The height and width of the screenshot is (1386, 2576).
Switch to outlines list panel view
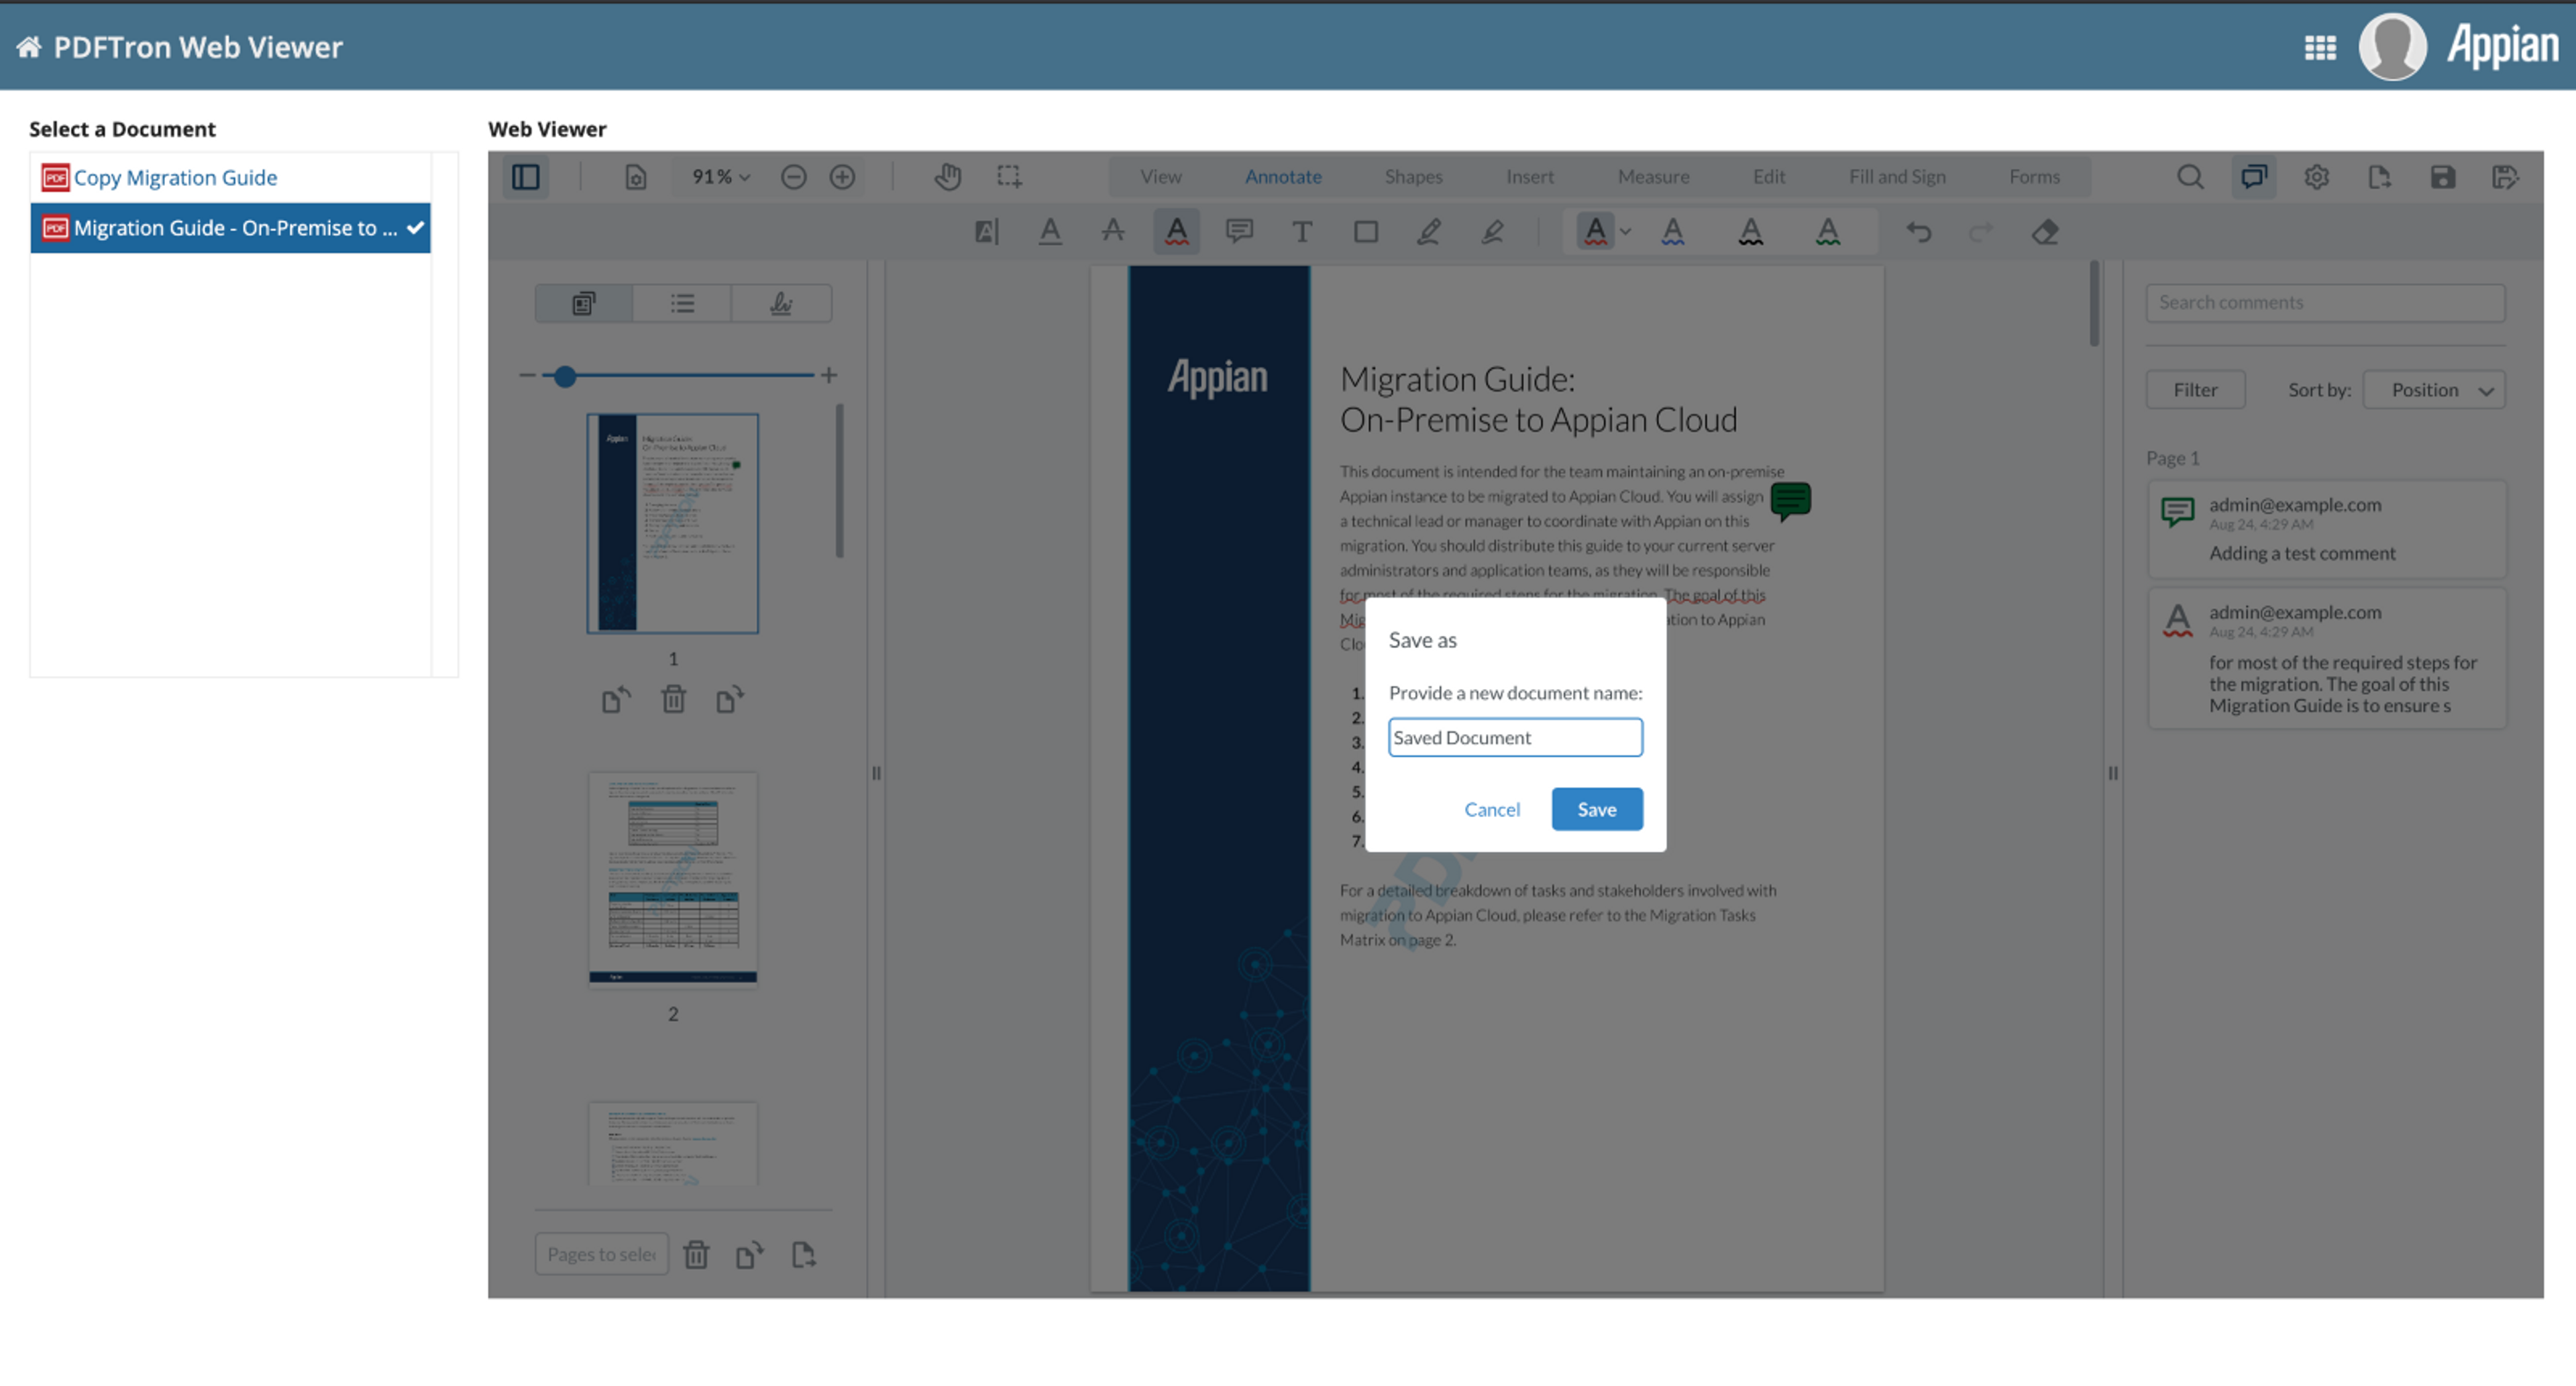point(682,303)
